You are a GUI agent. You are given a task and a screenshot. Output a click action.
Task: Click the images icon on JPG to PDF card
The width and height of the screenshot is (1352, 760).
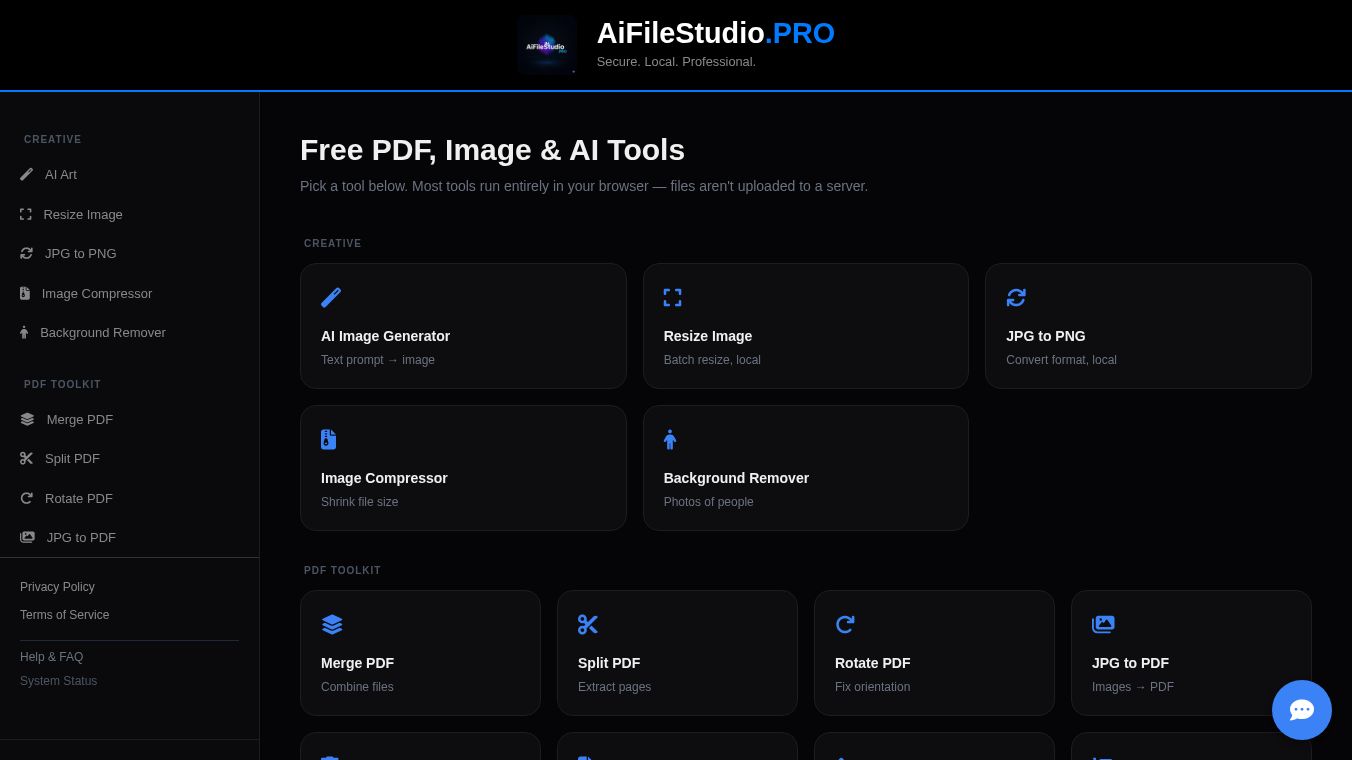pos(1103,624)
